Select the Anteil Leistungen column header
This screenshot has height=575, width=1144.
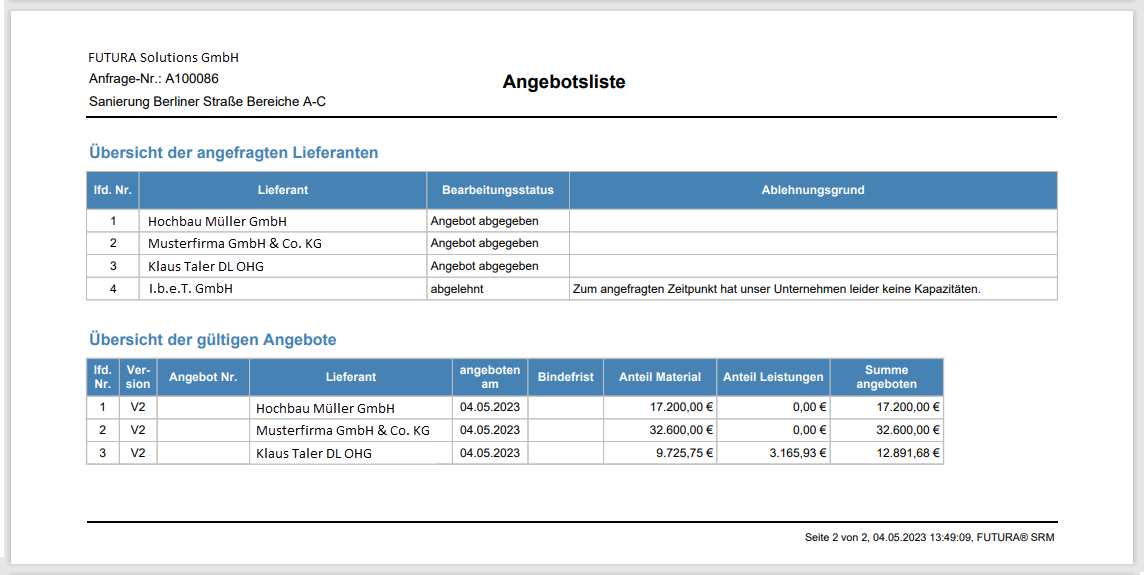[773, 377]
